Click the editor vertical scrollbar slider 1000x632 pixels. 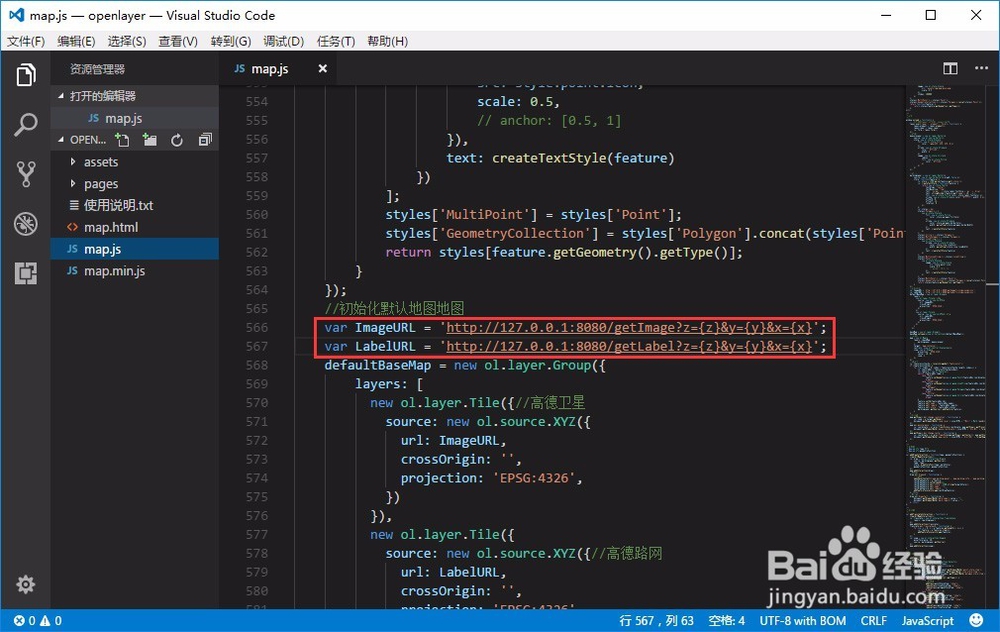click(992, 283)
